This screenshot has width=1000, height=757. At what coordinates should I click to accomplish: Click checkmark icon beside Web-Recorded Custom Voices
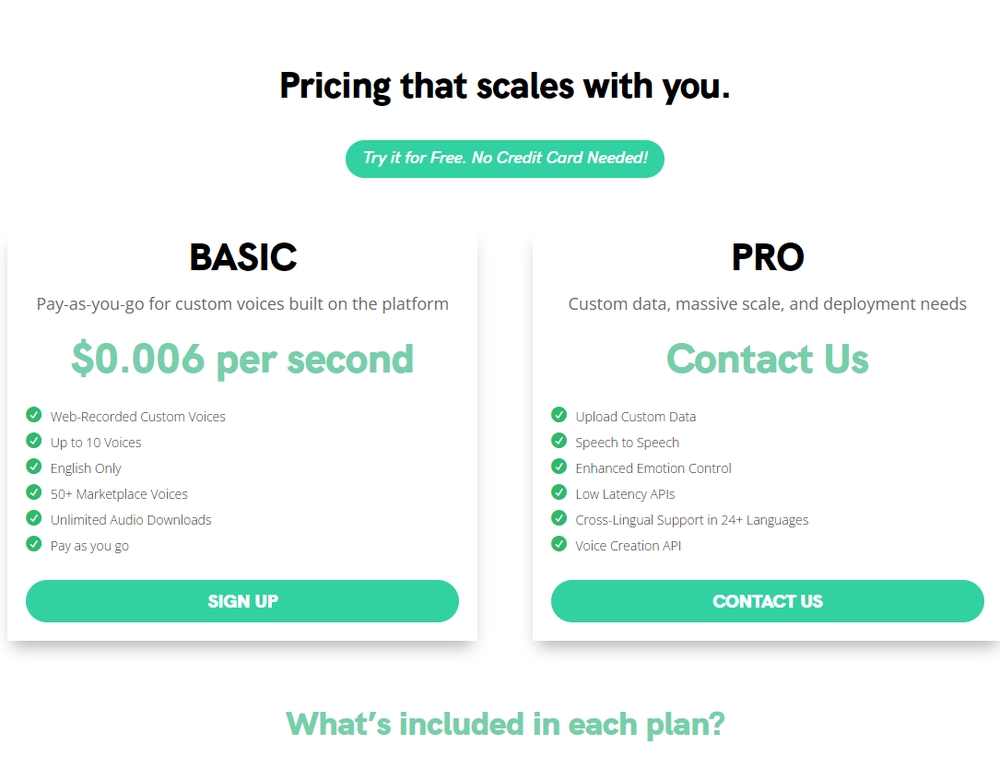(34, 415)
